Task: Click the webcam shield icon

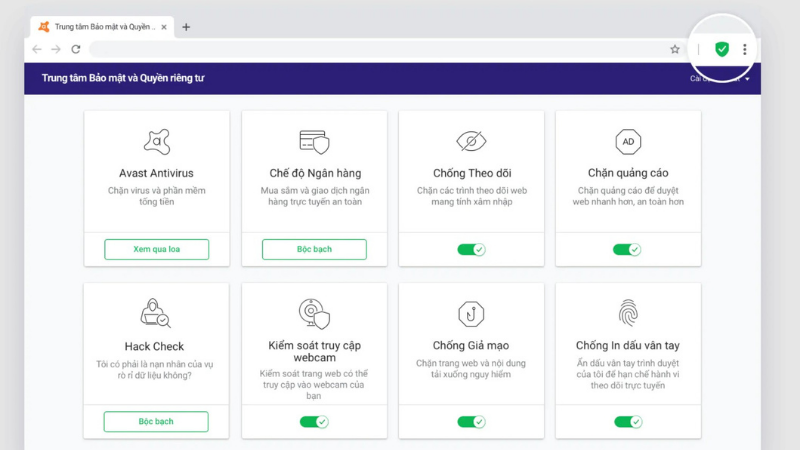Action: [314, 314]
